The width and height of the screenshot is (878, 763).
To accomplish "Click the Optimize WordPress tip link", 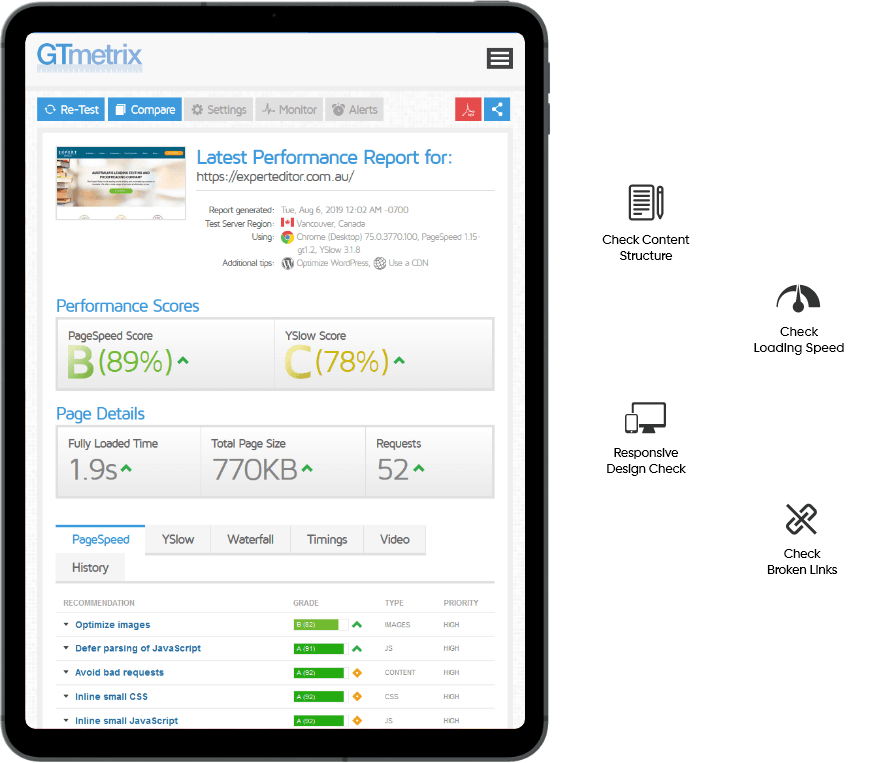I will click(x=333, y=263).
